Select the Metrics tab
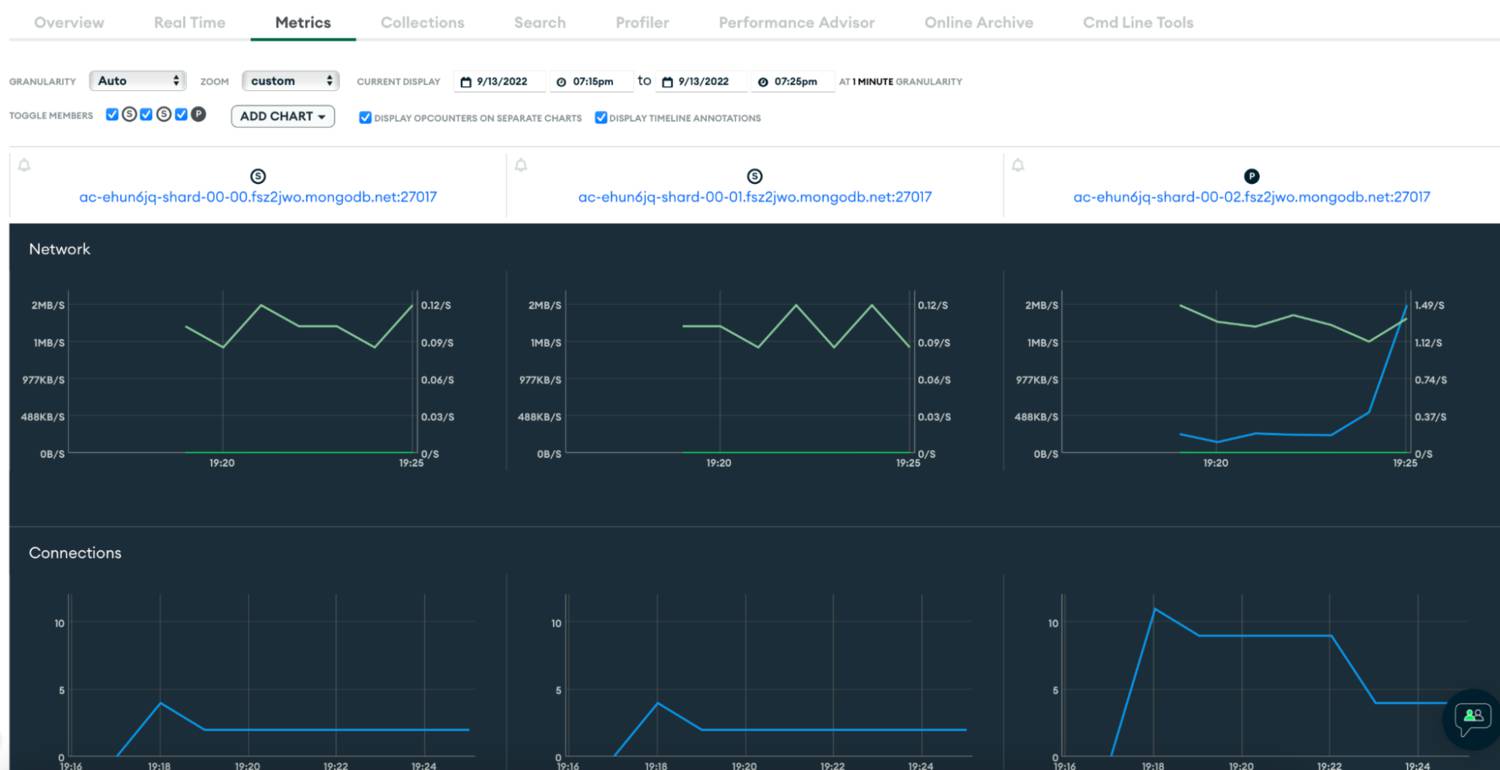Screen dimensions: 1500x770 (303, 22)
